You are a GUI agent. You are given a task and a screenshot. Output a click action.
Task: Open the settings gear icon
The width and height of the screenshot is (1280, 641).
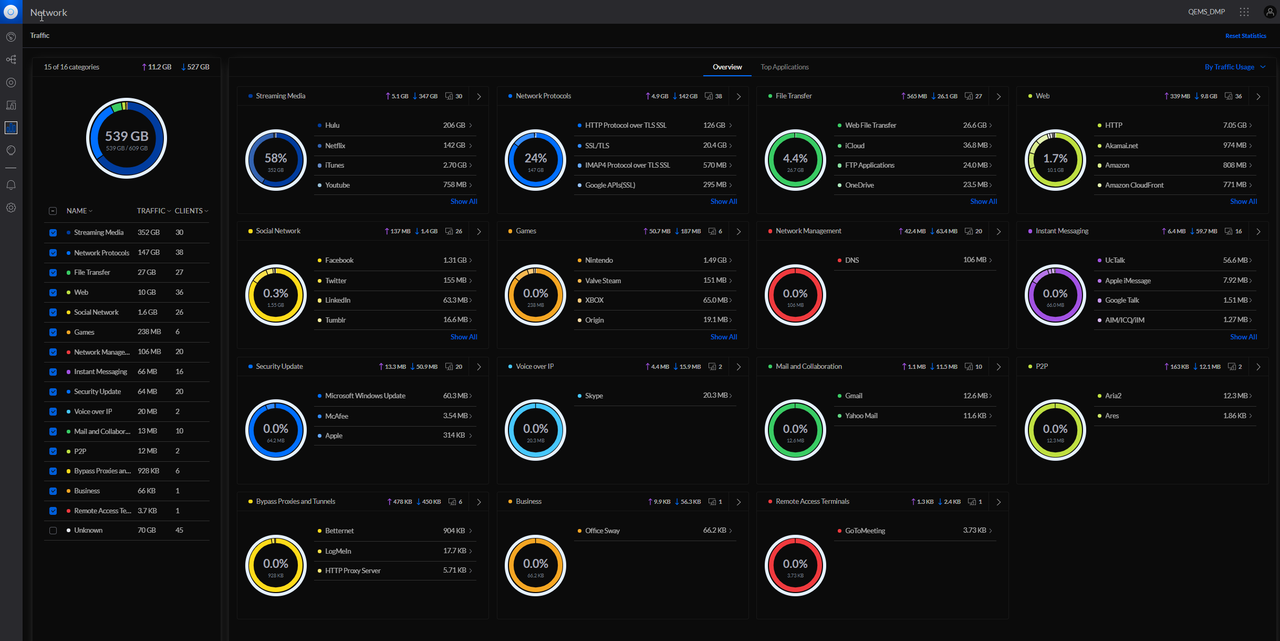pyautogui.click(x=11, y=208)
